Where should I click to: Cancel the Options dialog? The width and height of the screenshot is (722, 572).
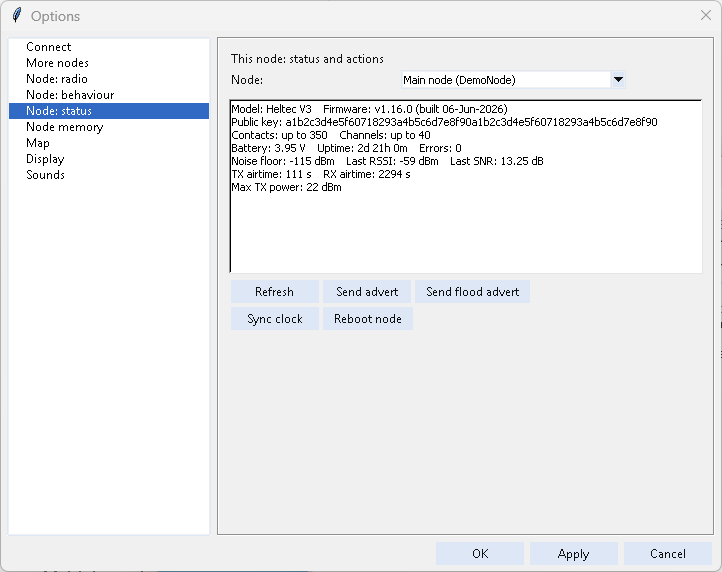668,554
